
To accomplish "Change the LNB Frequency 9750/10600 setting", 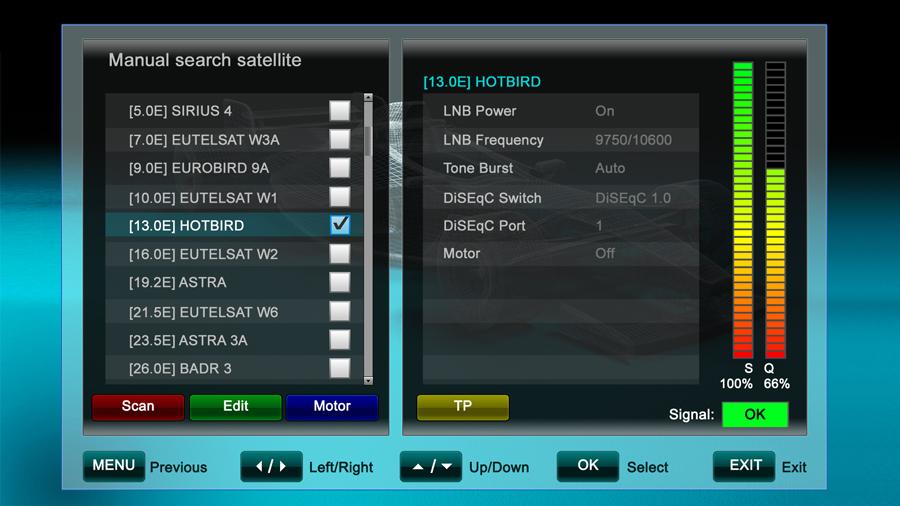I will pos(633,140).
